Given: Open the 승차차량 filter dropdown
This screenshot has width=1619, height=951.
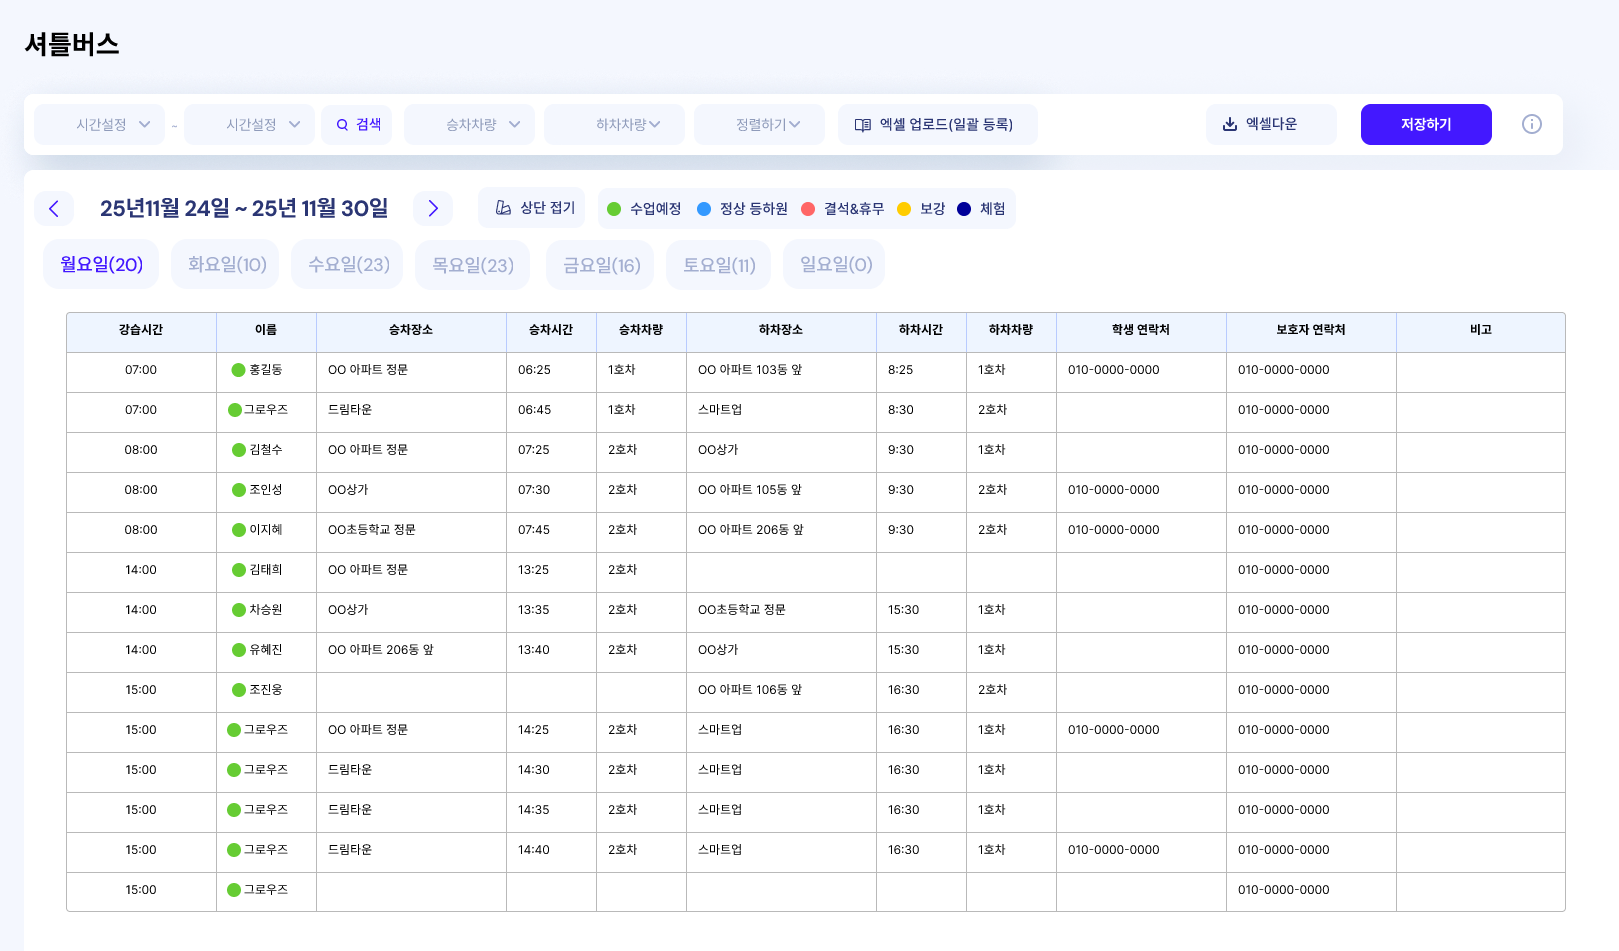Looking at the screenshot, I should coord(469,124).
